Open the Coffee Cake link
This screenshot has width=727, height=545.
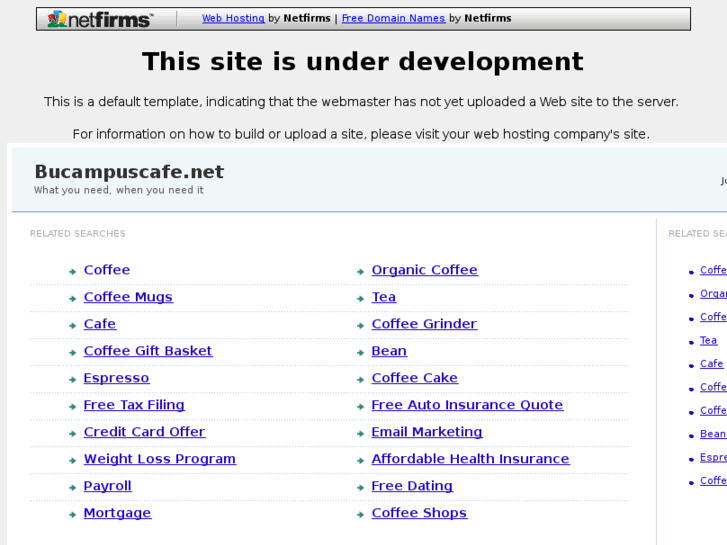[415, 378]
